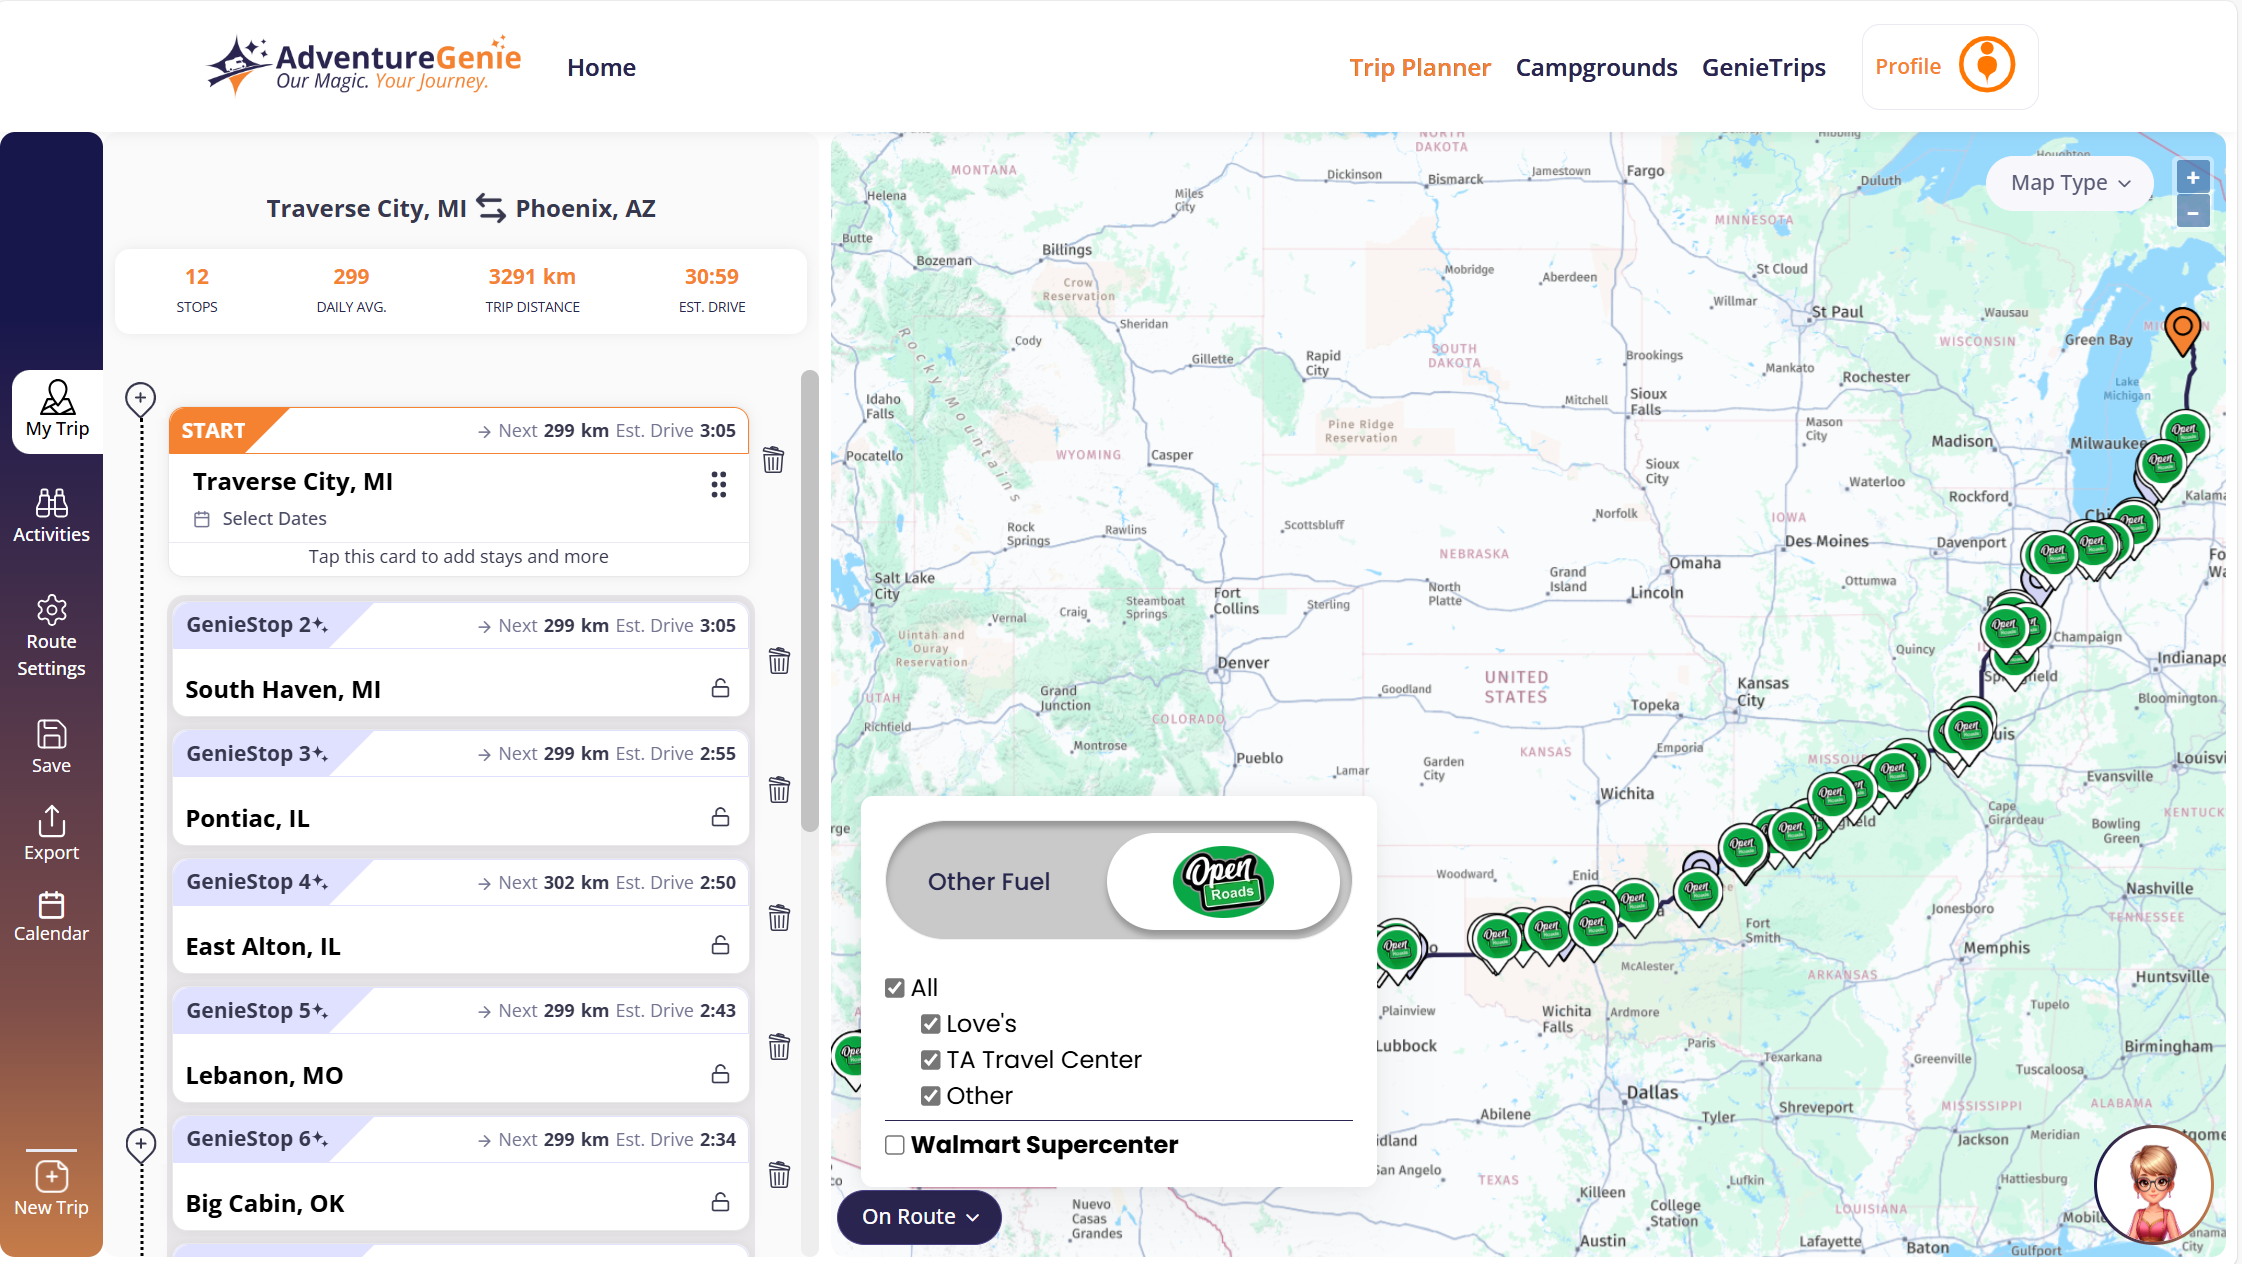The image size is (2242, 1264).
Task: Go to the Home page
Action: pyautogui.click(x=601, y=67)
